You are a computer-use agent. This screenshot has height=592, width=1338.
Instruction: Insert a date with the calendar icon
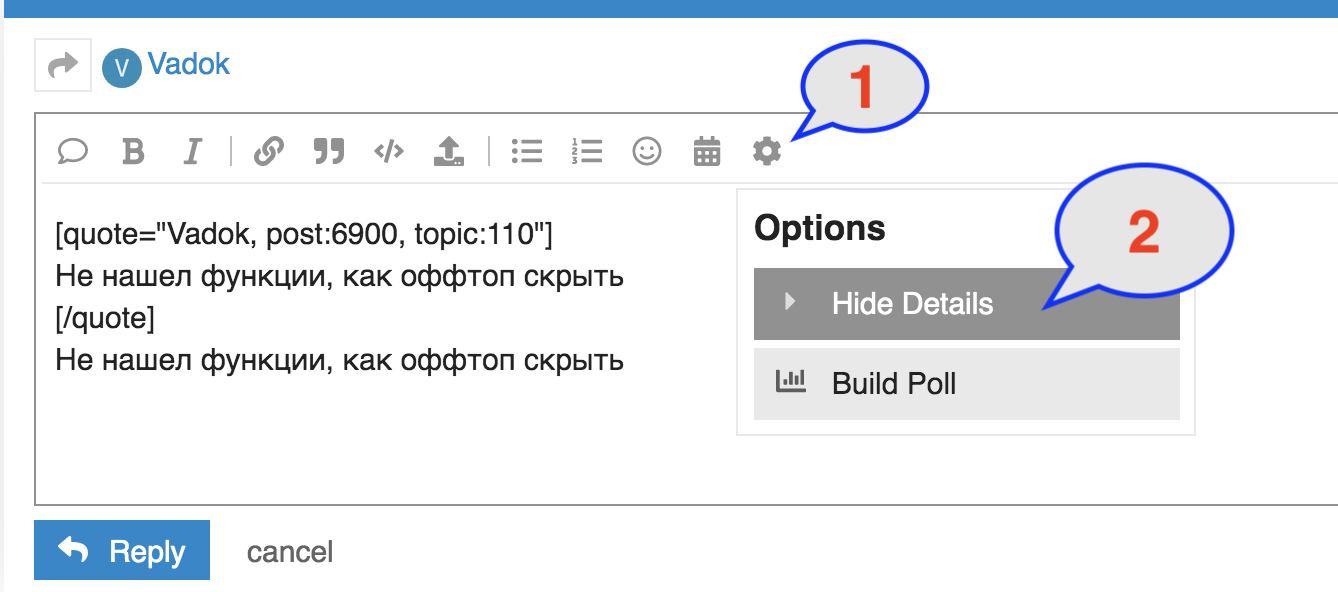707,151
